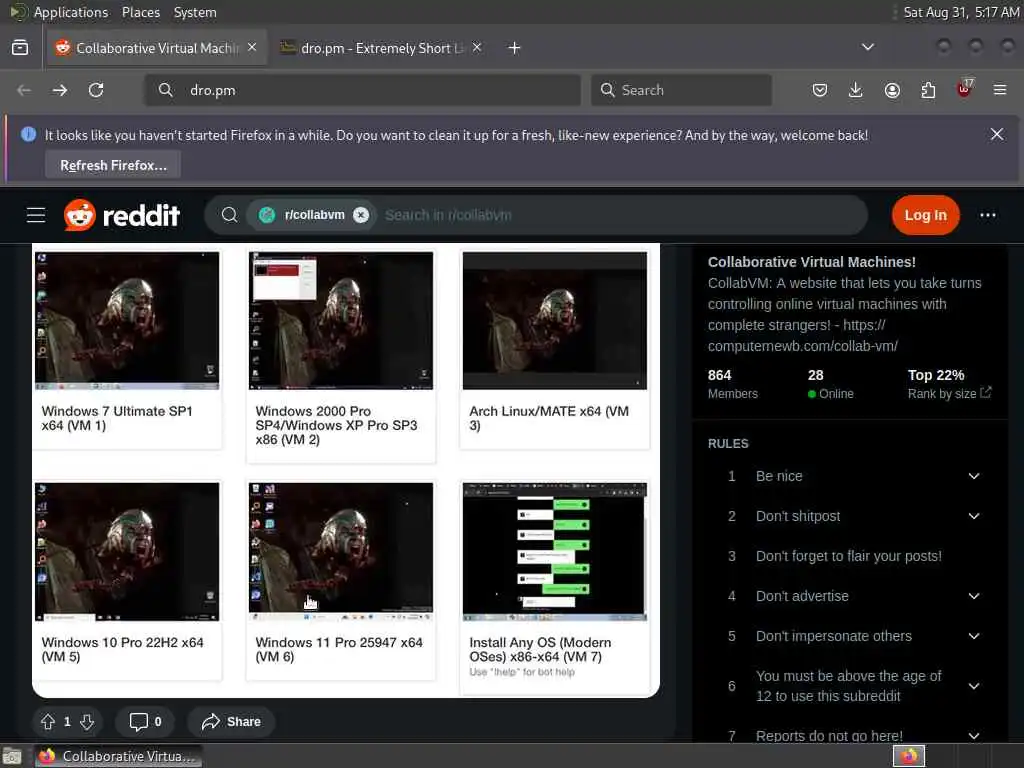Open Collaborative Virtual Machines sidebar title
This screenshot has height=768, width=1024.
pyautogui.click(x=812, y=262)
